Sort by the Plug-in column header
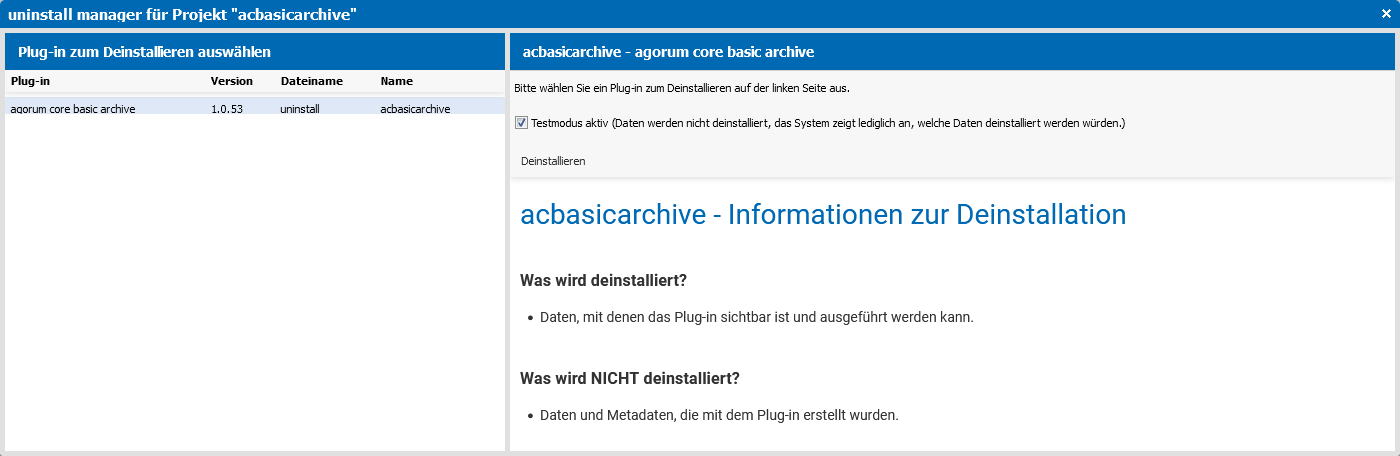Image resolution: width=1400 pixels, height=456 pixels. tap(105, 81)
